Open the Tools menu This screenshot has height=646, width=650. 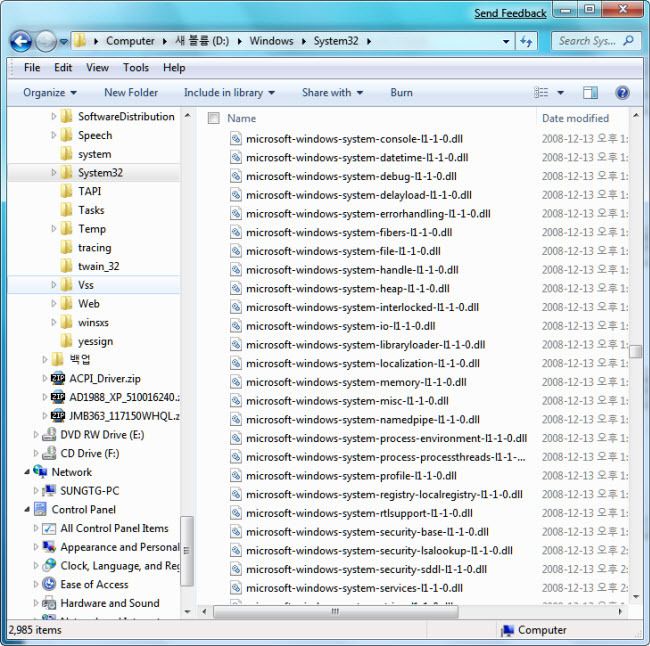pyautogui.click(x=136, y=68)
